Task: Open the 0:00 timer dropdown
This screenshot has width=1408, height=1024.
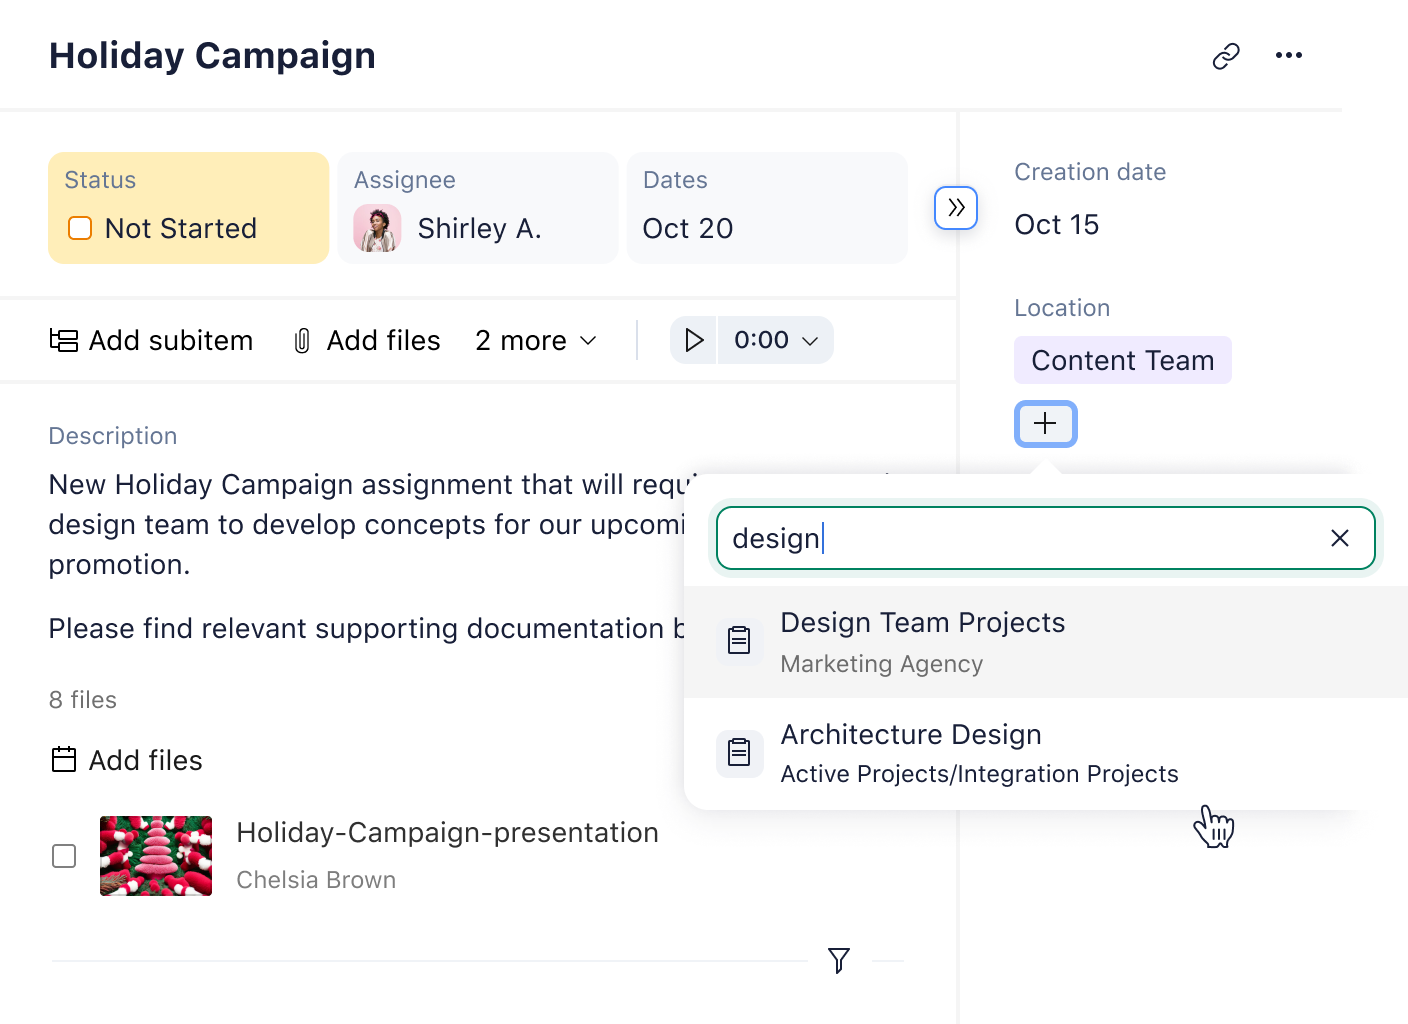Action: [x=776, y=340]
